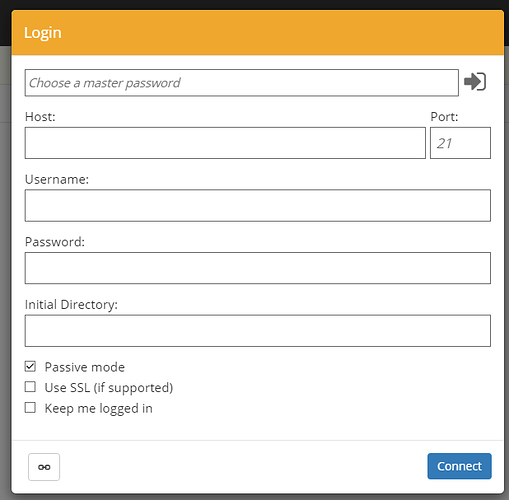Click the Connect button
Image resolution: width=509 pixels, height=500 pixels.
(x=459, y=466)
